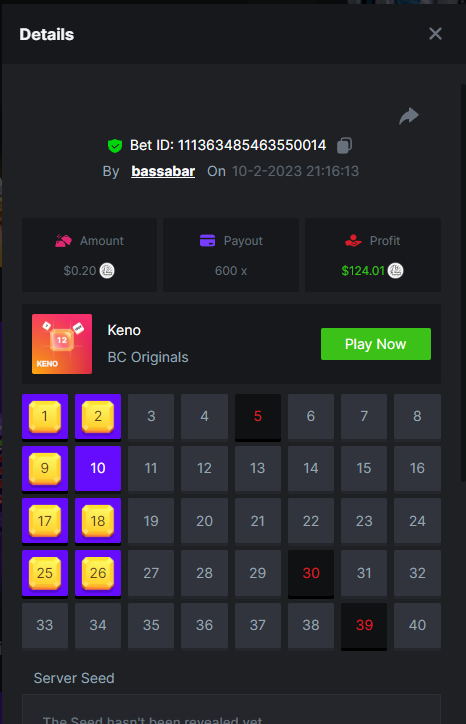Click the Keno game thumbnail
The image size is (466, 724).
click(x=62, y=344)
